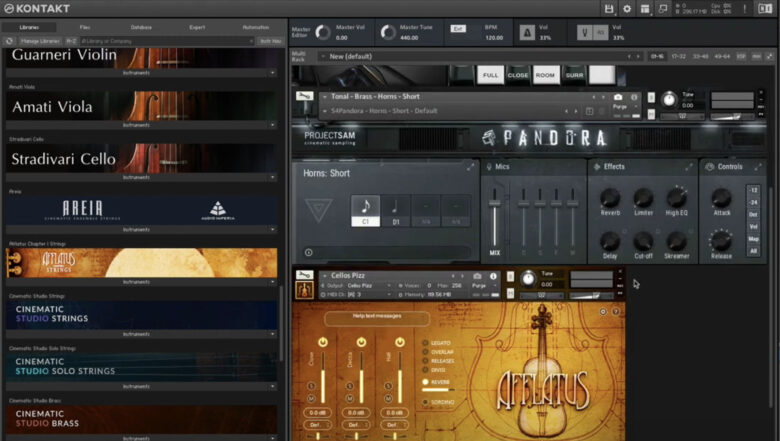The height and width of the screenshot is (441, 780).
Task: Click the Afflatus cello instrument icon
Action: click(304, 290)
